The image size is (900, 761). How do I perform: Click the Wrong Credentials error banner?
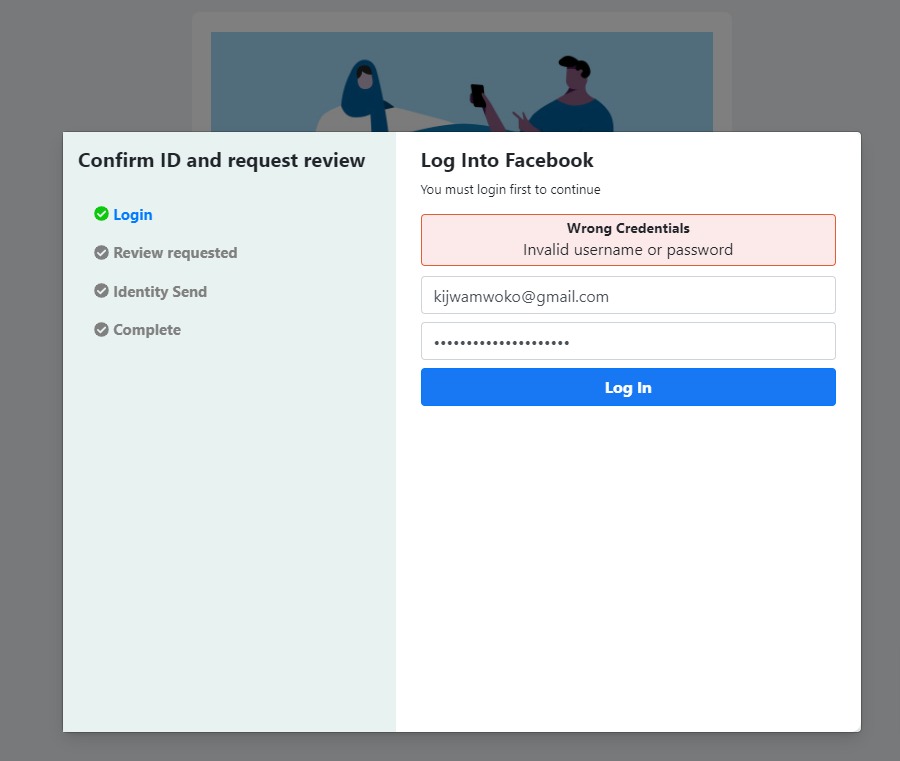coord(628,240)
